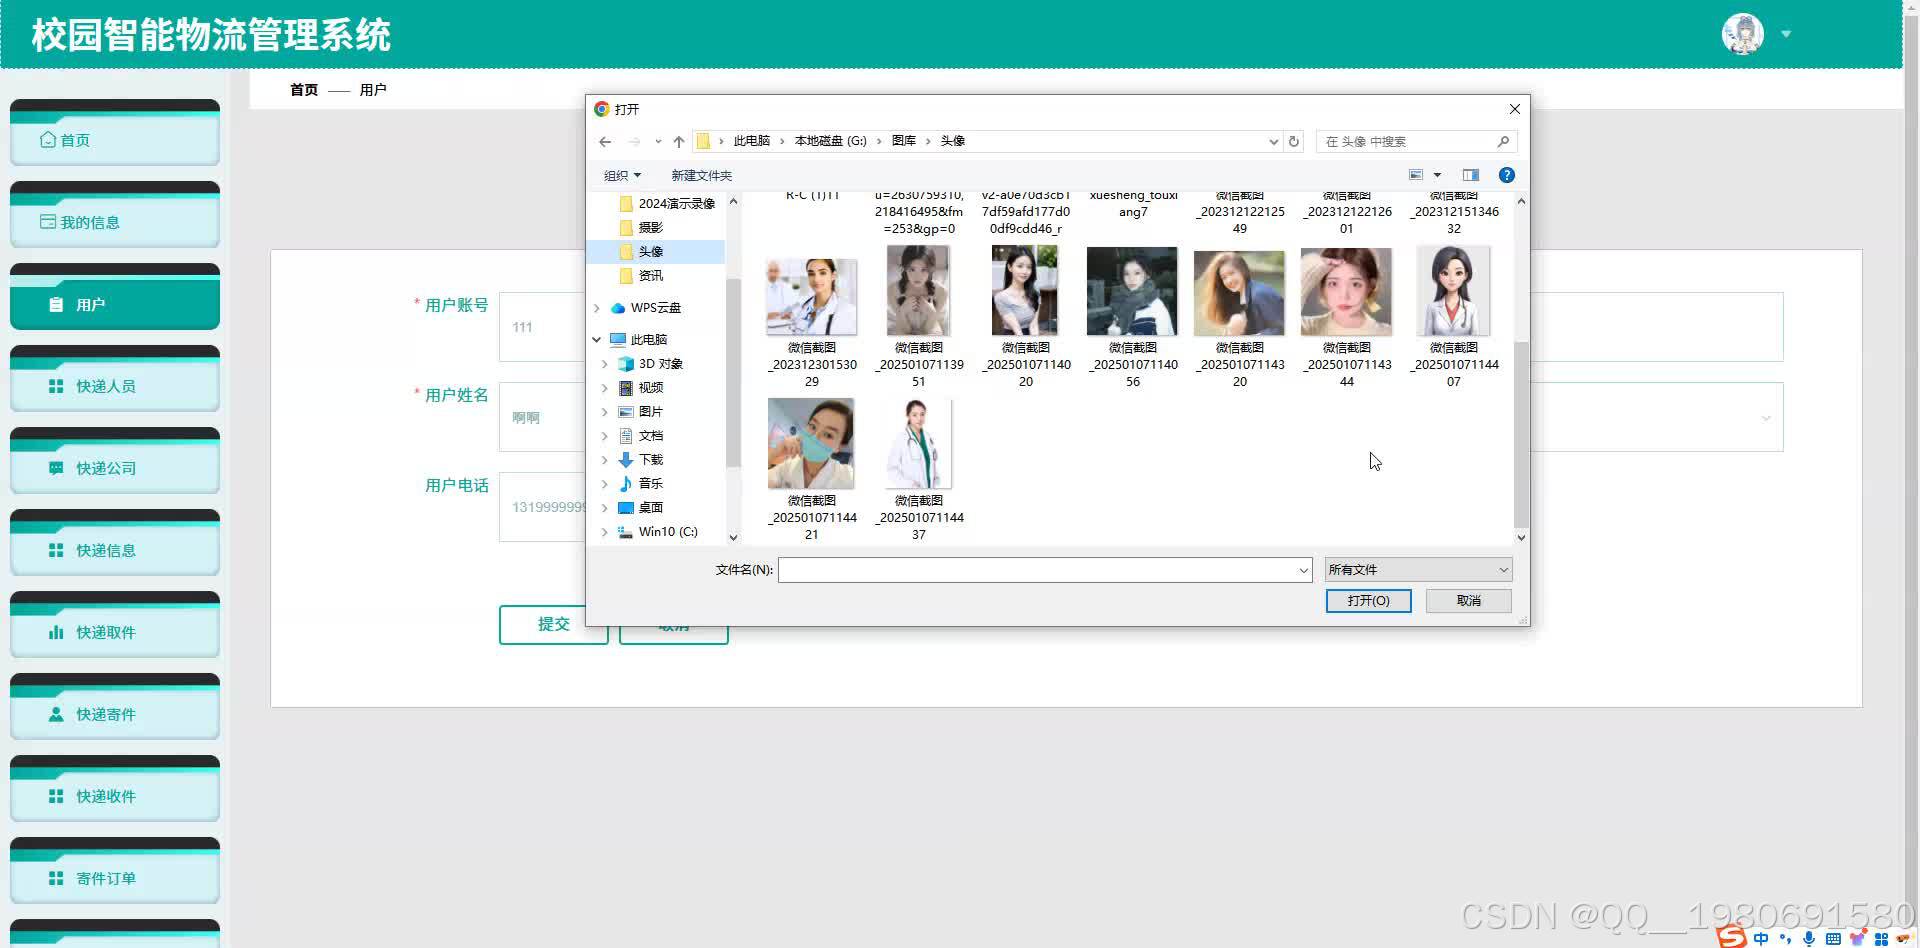Open the 所有文件 file type dropdown
The width and height of the screenshot is (1920, 948).
pos(1418,570)
